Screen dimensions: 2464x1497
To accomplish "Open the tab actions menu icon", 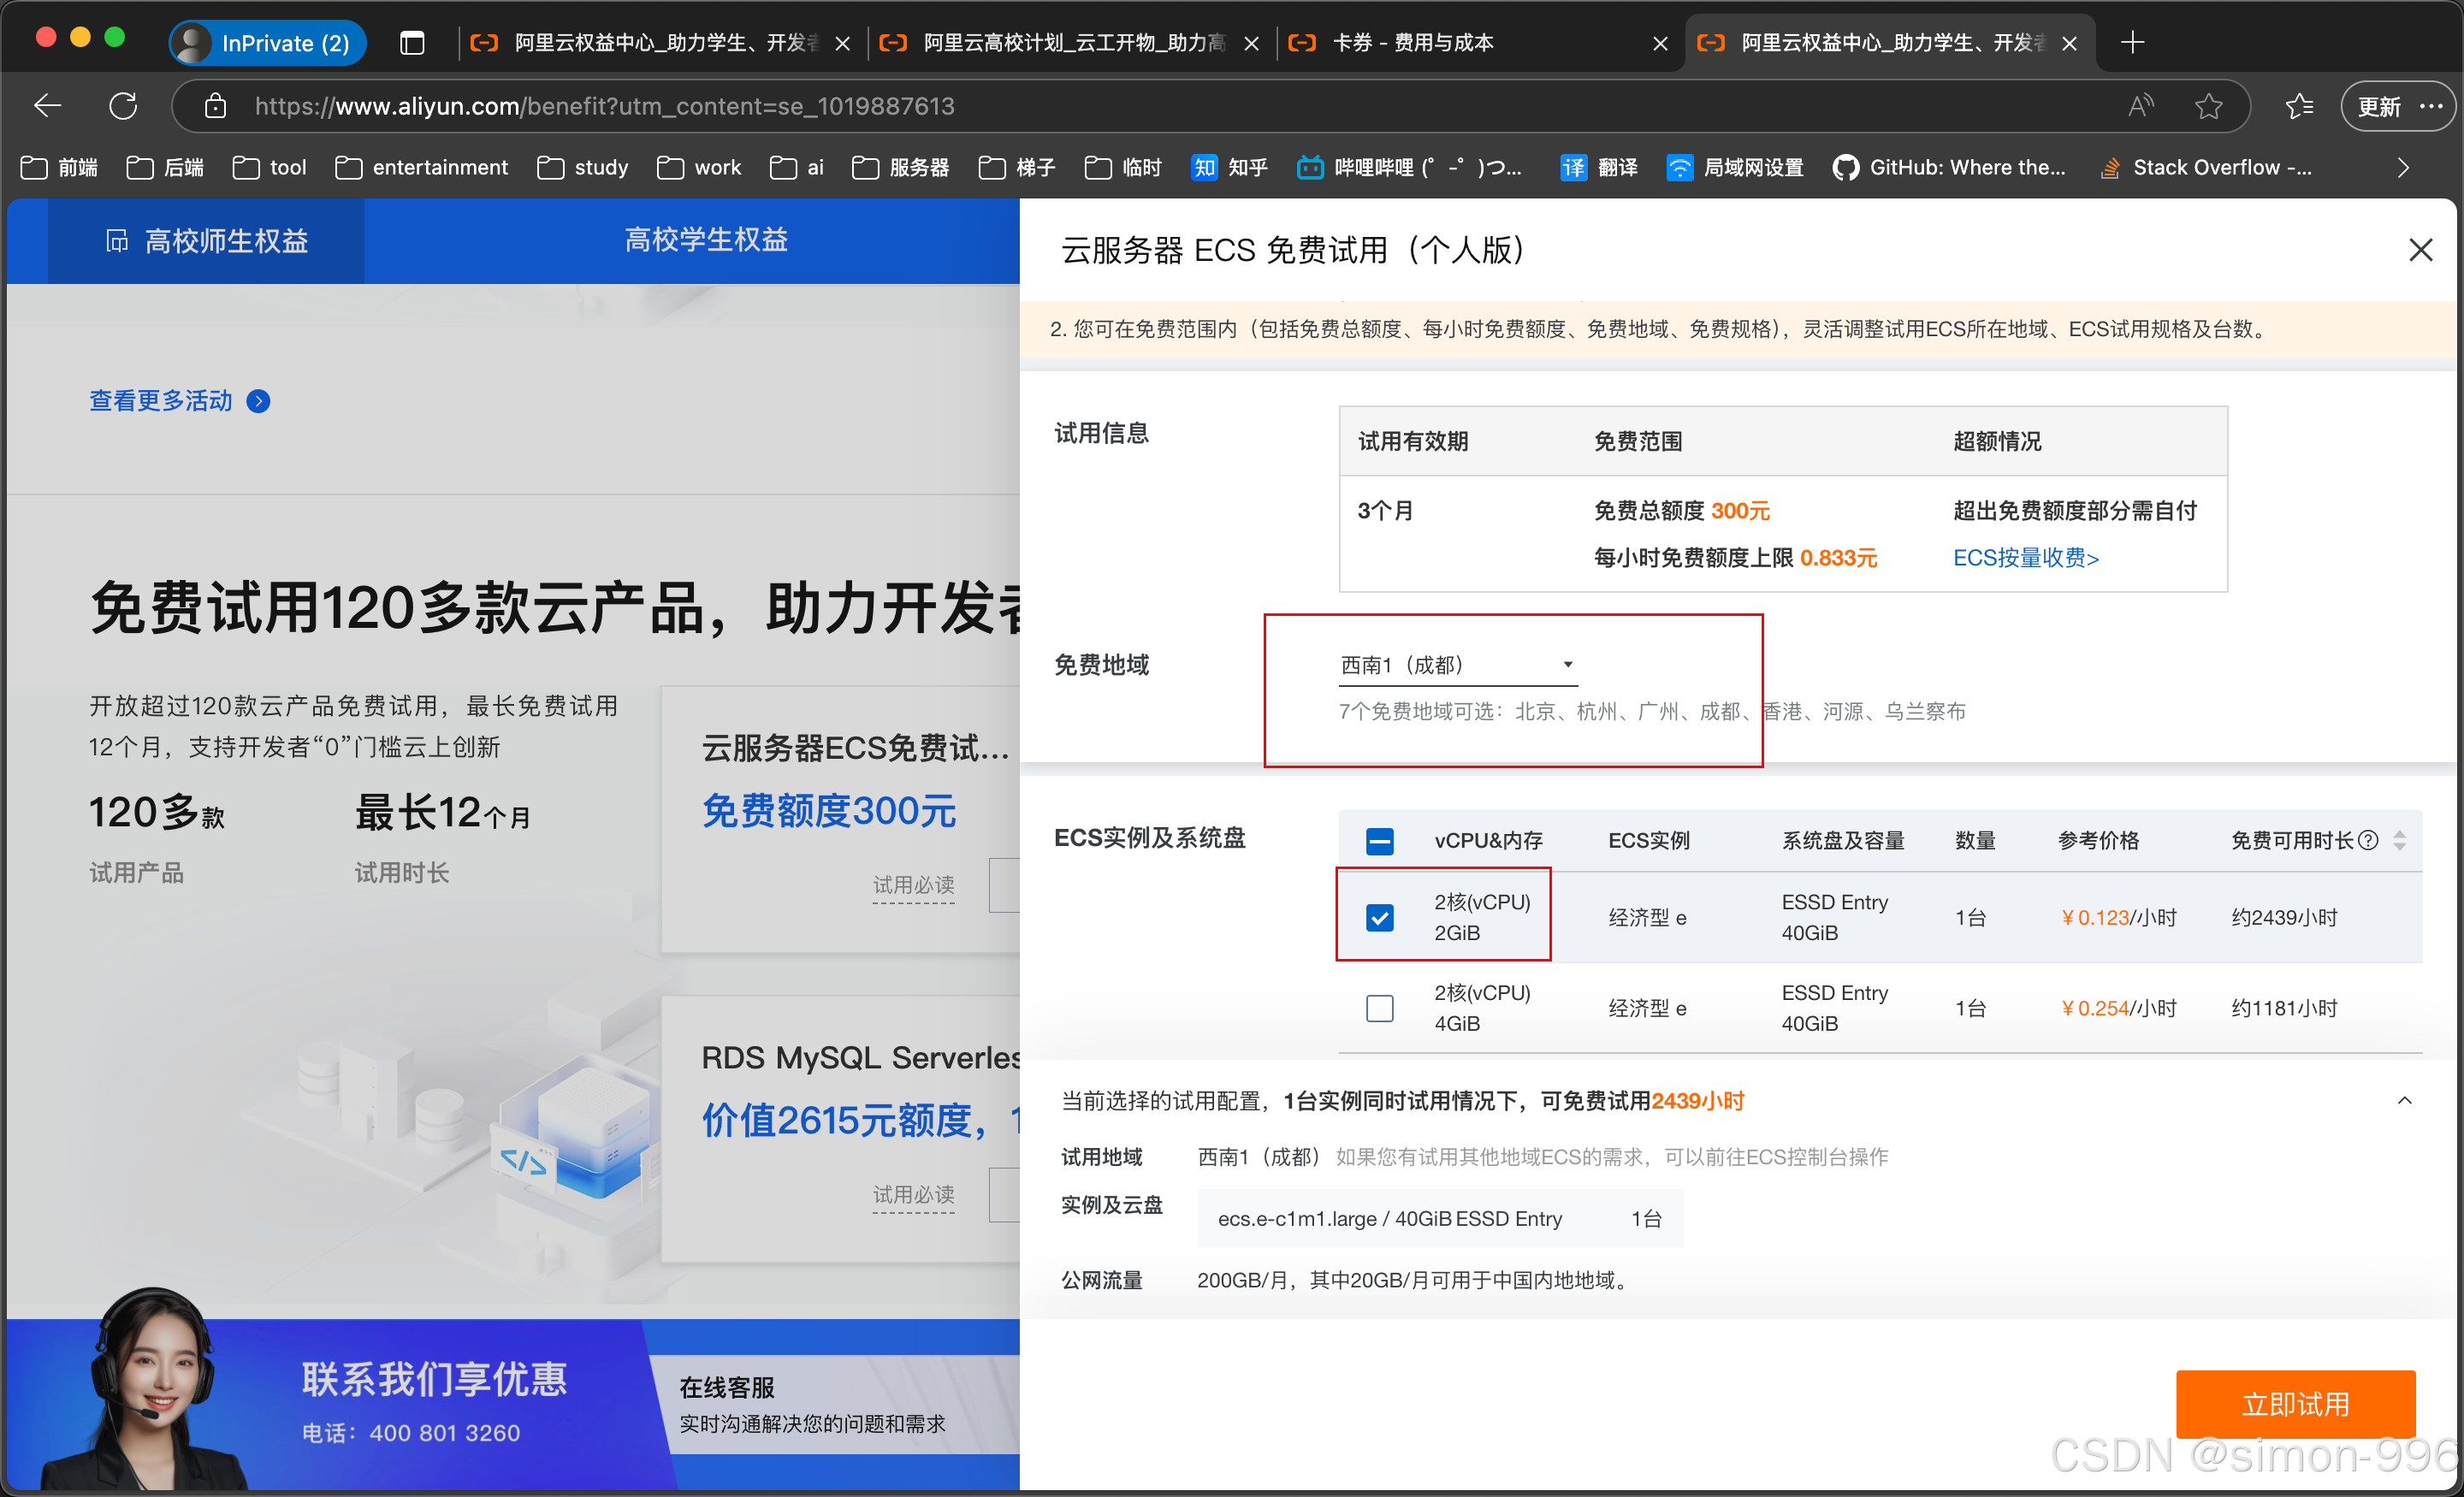I will click(x=412, y=43).
